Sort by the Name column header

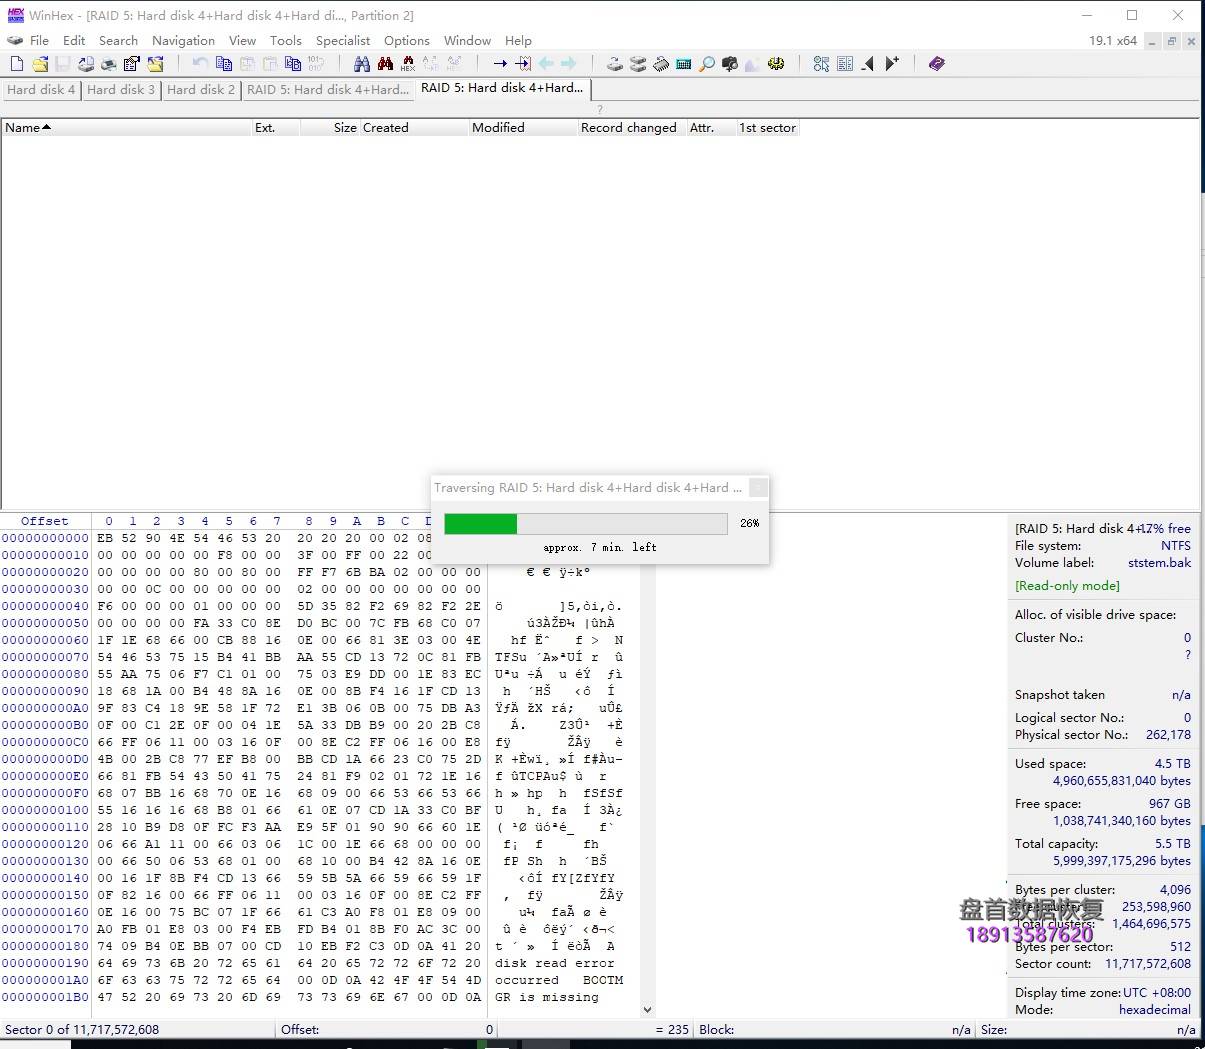tap(126, 128)
